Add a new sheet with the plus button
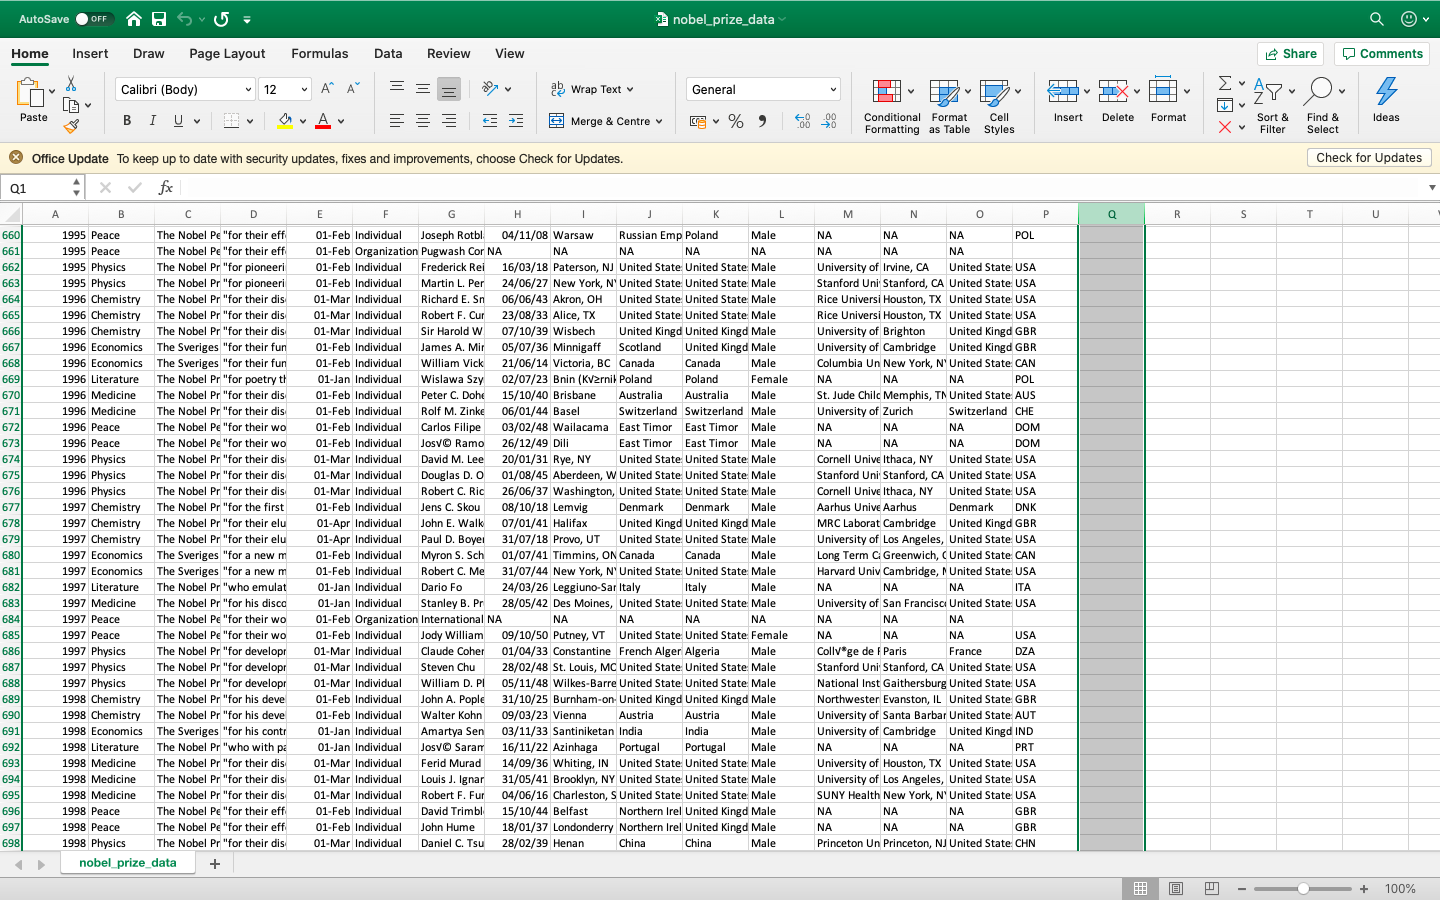The height and width of the screenshot is (900, 1440). pos(214,862)
